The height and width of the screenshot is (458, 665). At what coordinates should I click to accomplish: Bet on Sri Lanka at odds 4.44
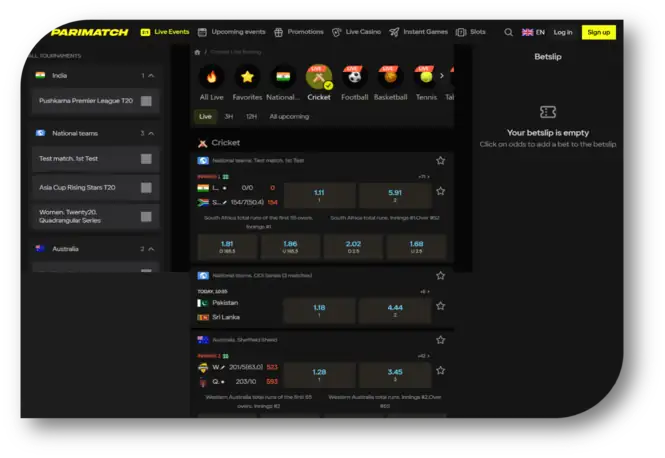pos(395,310)
